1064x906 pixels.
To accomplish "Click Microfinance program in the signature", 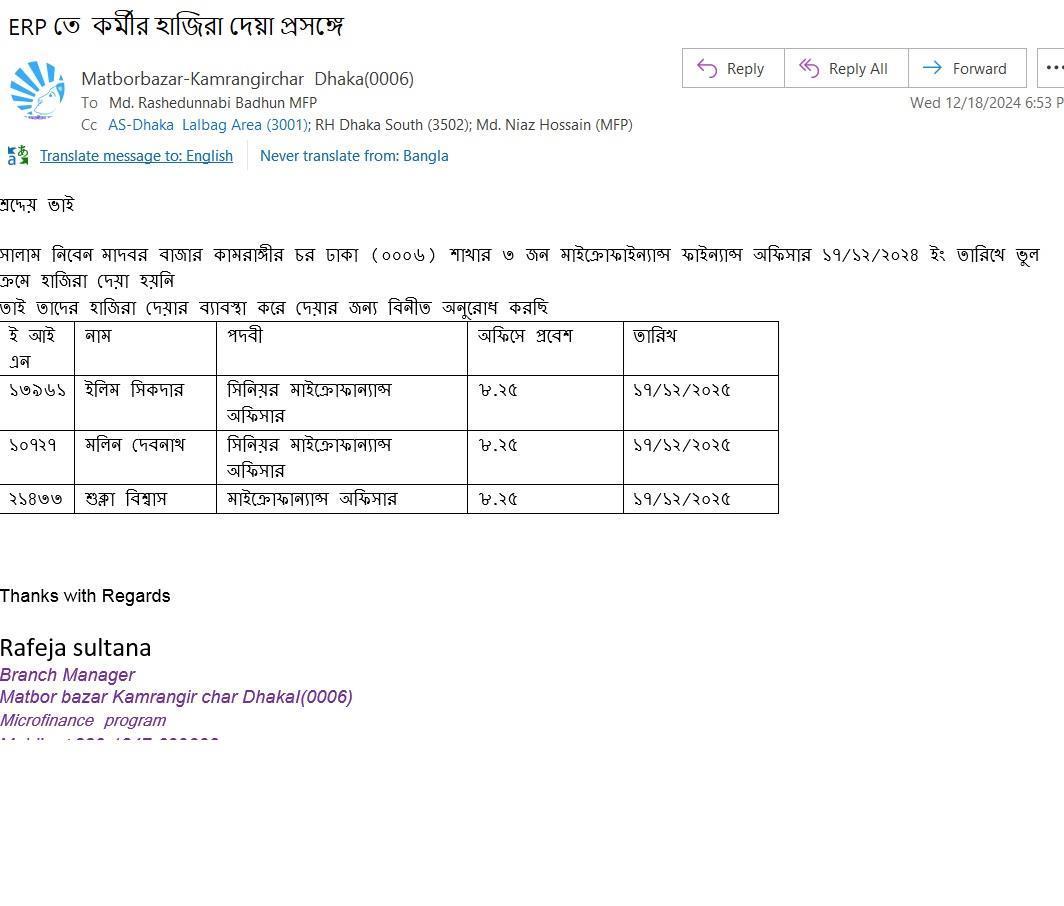I will 83,720.
